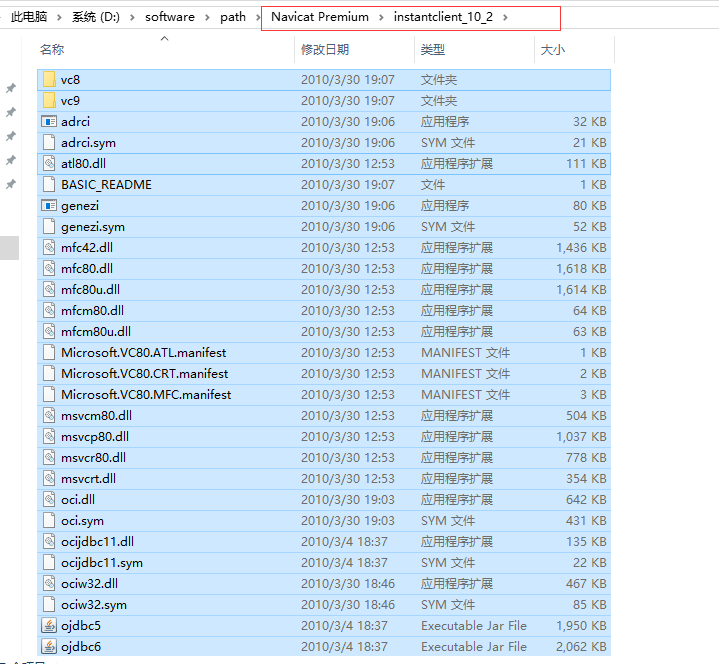Screen dimensions: 719x664
Task: Sort by the 大小 column header
Action: (553, 50)
